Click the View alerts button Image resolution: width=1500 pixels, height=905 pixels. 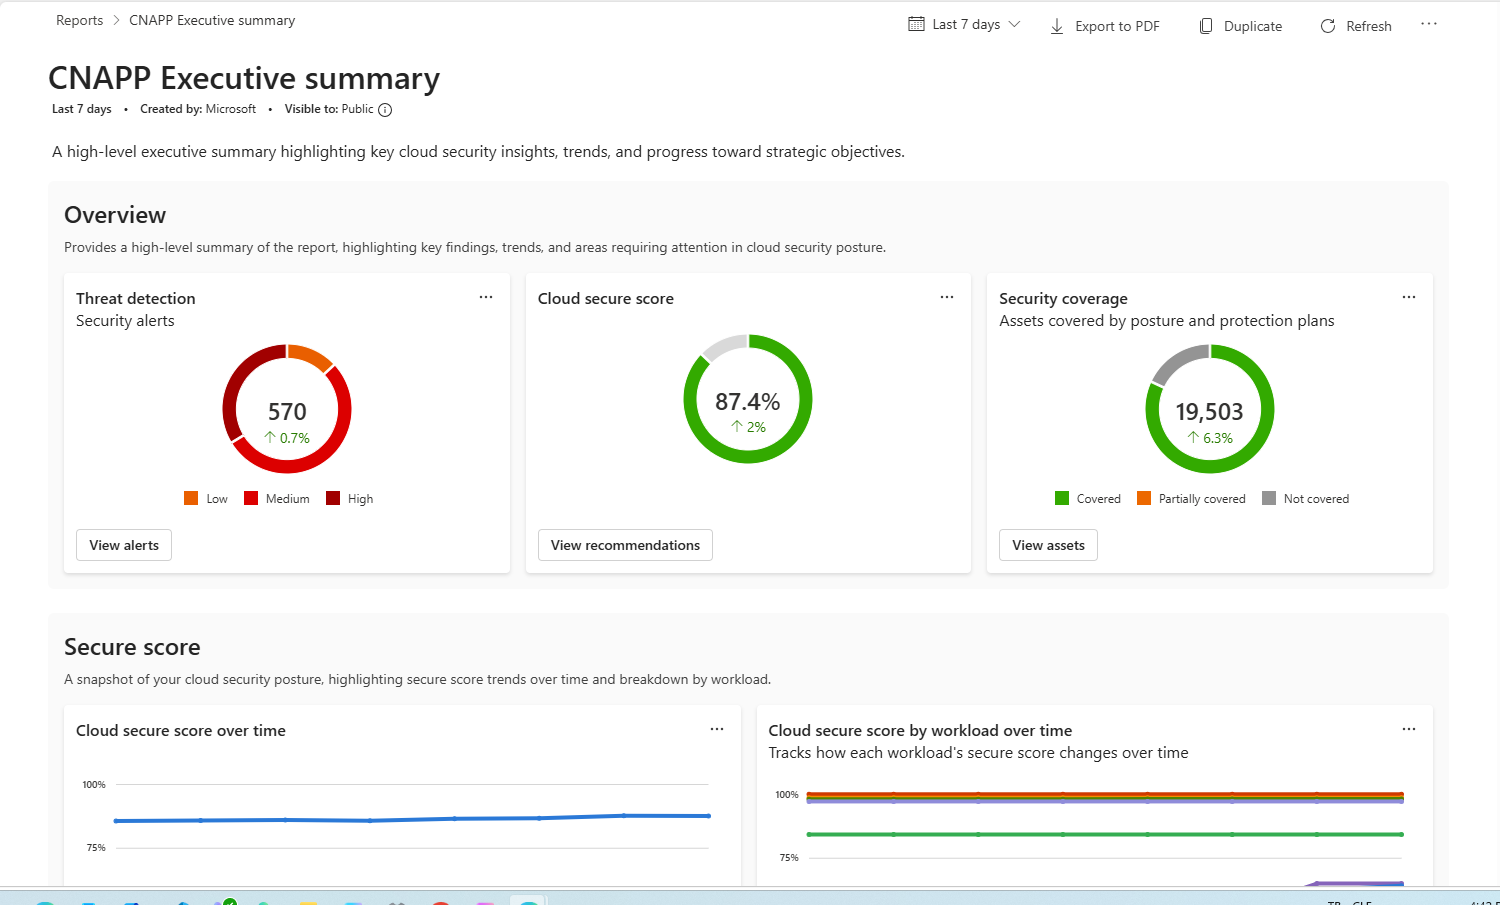(124, 545)
